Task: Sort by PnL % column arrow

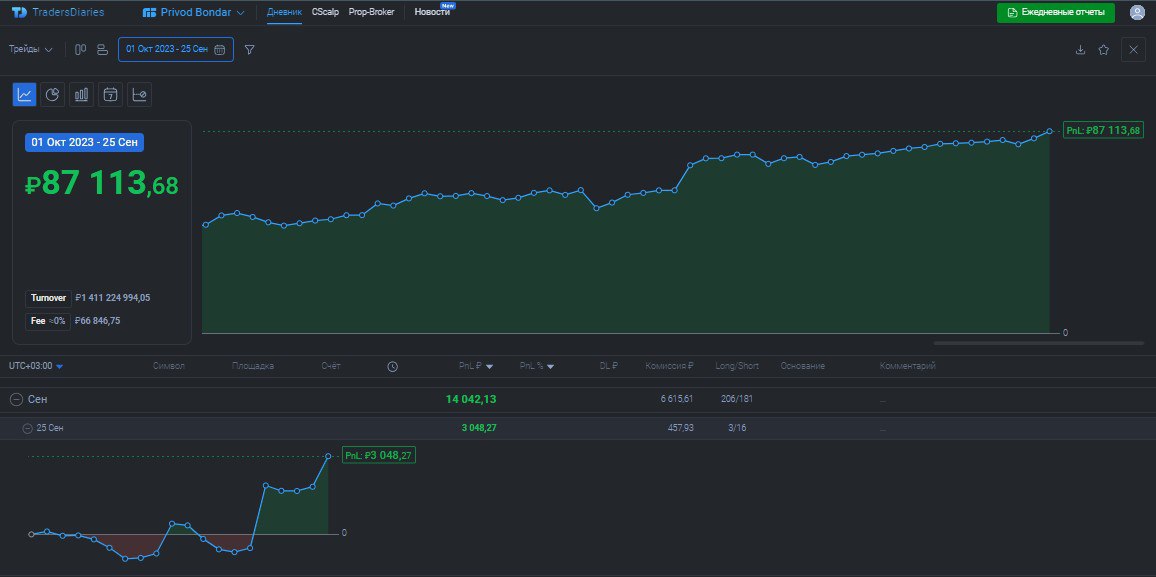Action: tap(551, 367)
